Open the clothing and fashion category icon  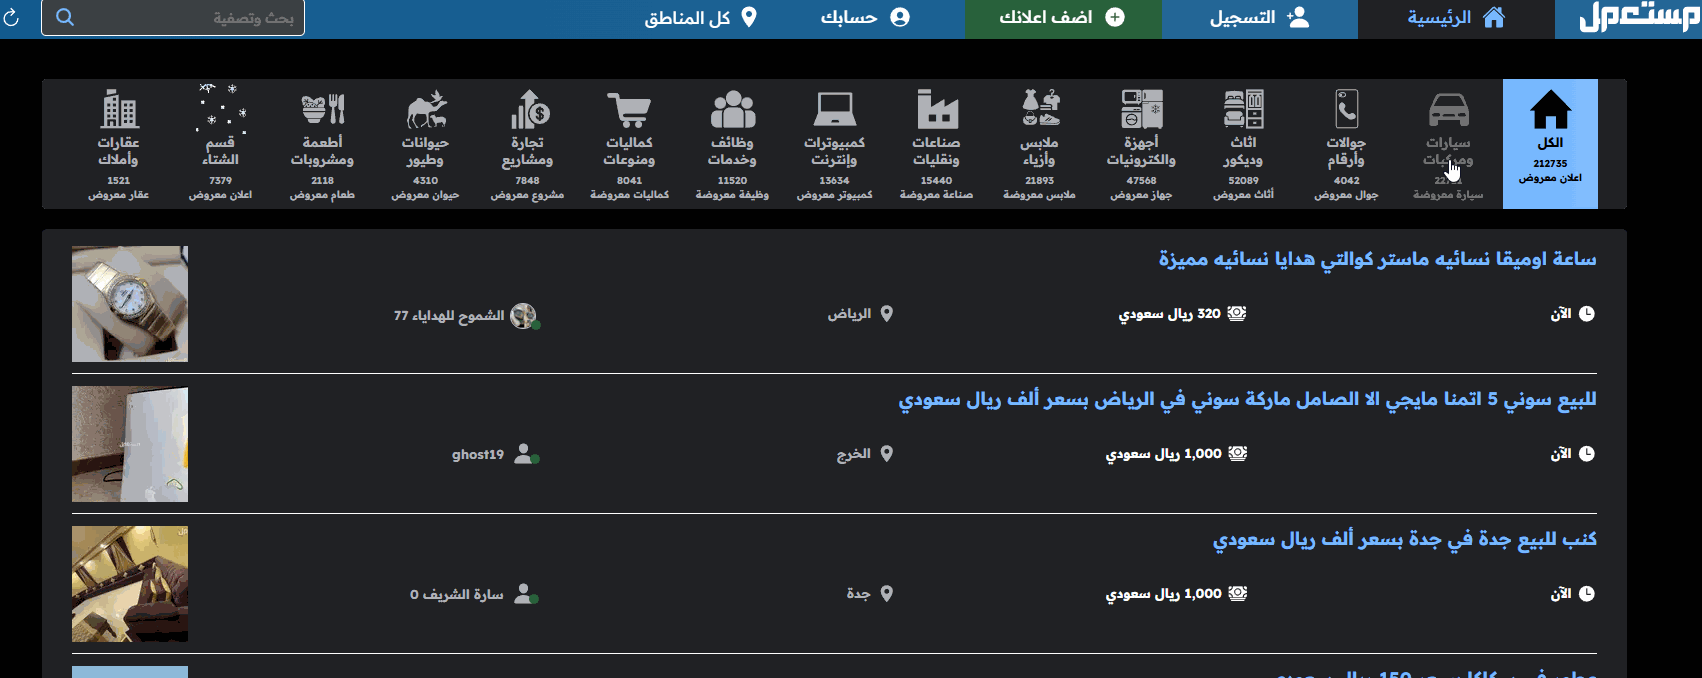1040,110
